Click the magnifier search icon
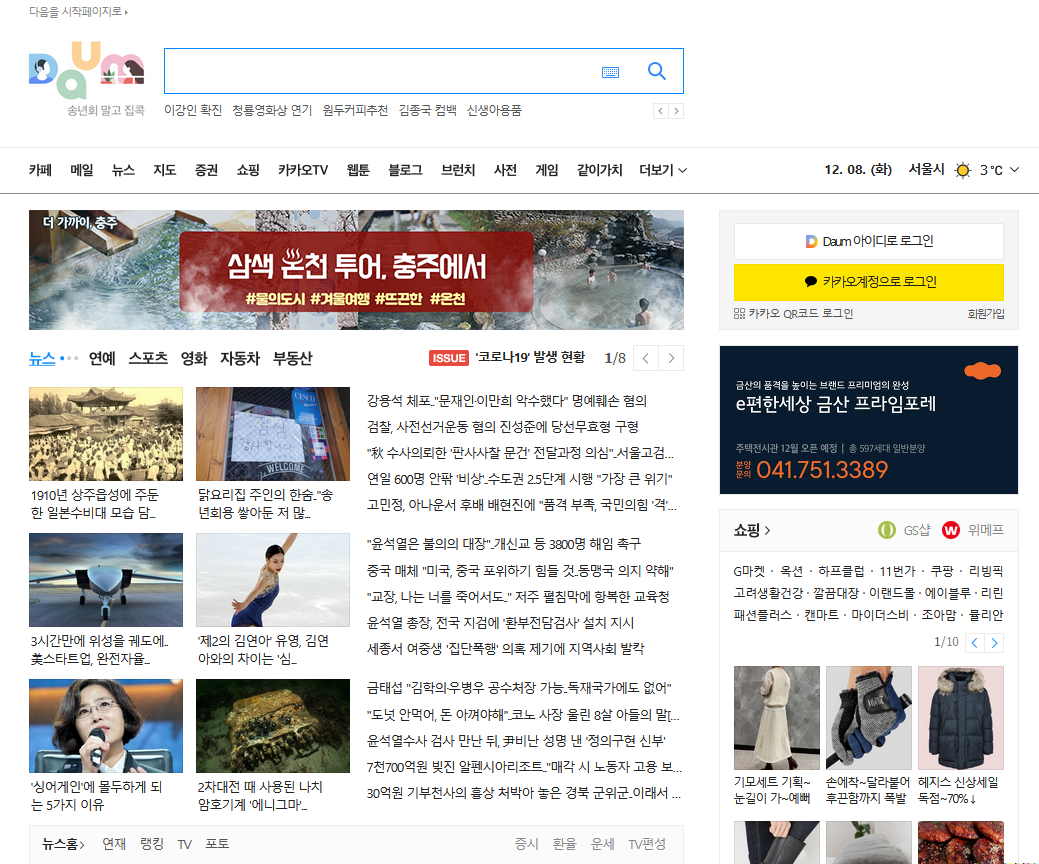Viewport: 1039px width, 864px height. 657,71
